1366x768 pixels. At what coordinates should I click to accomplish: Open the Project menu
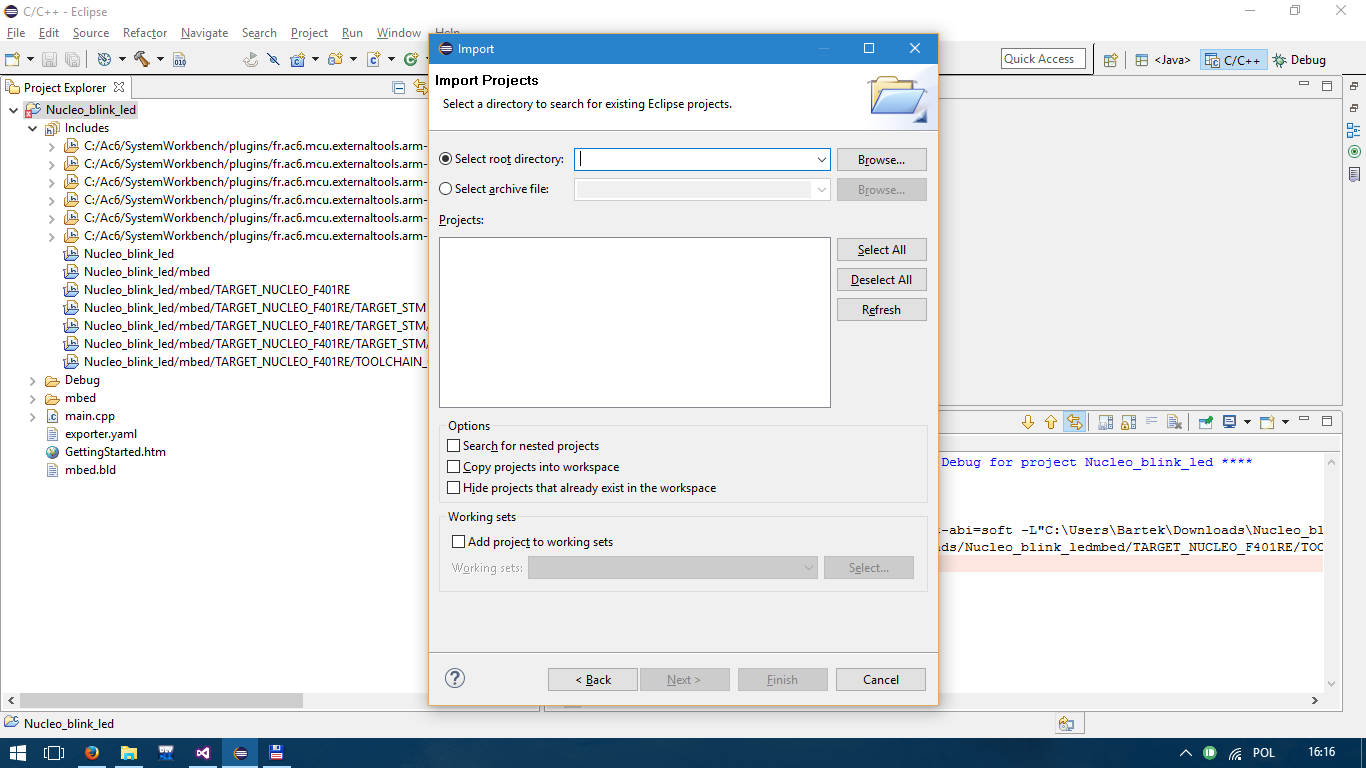point(309,33)
